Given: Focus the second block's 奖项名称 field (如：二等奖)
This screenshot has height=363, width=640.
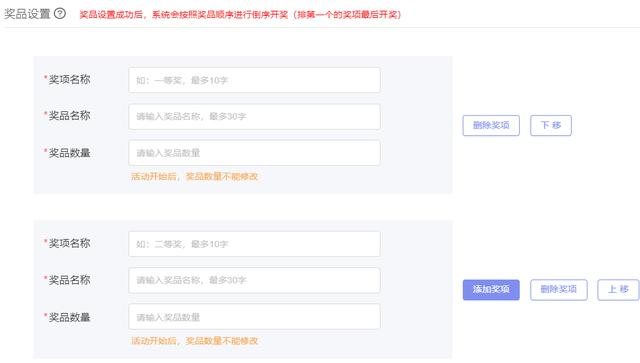Looking at the screenshot, I should 254,244.
